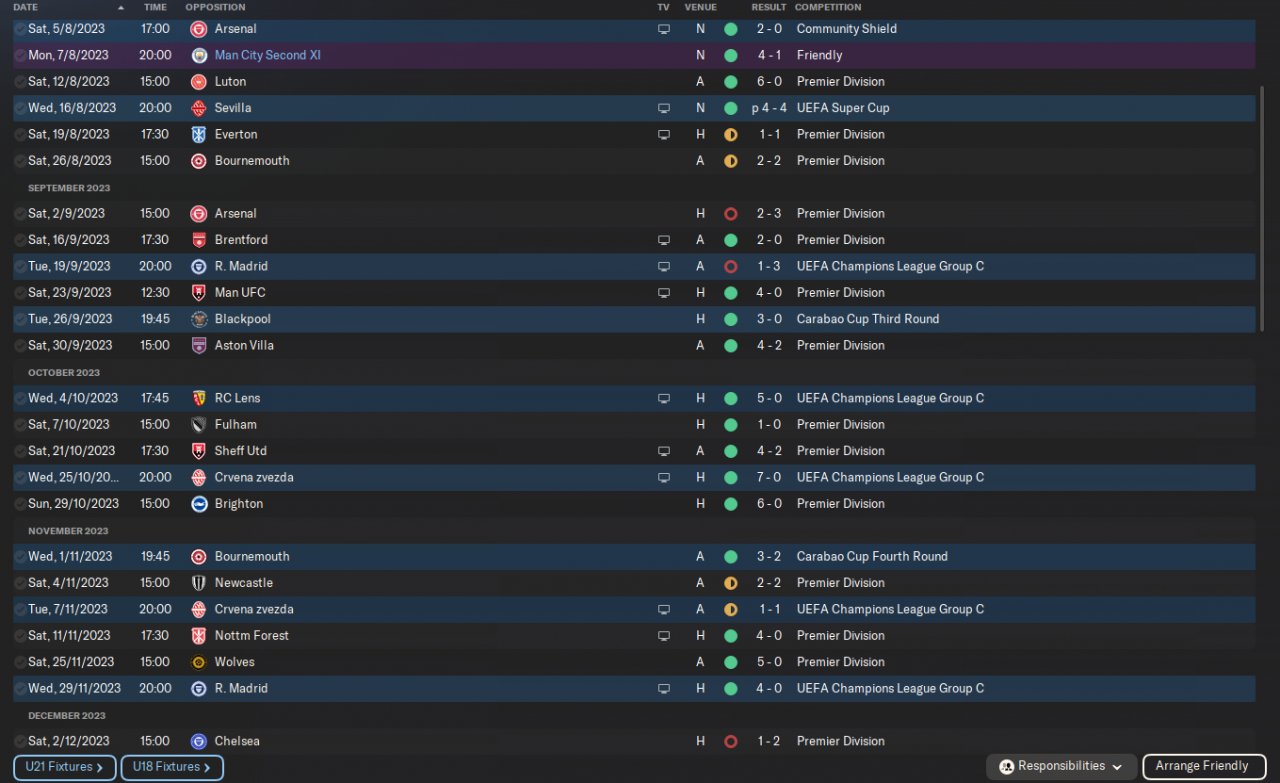Open the Man City Second XI link
The width and height of the screenshot is (1280, 783).
(267, 55)
